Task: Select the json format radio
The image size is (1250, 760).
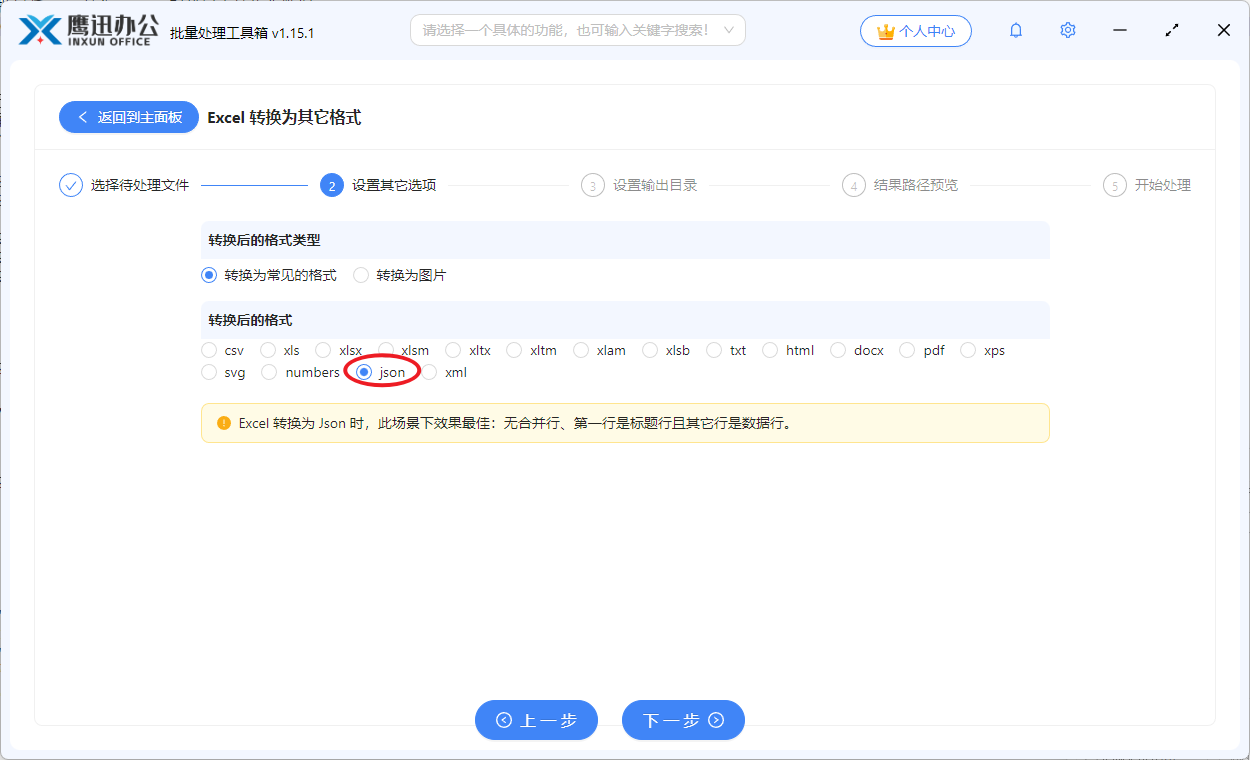Action: pos(364,372)
